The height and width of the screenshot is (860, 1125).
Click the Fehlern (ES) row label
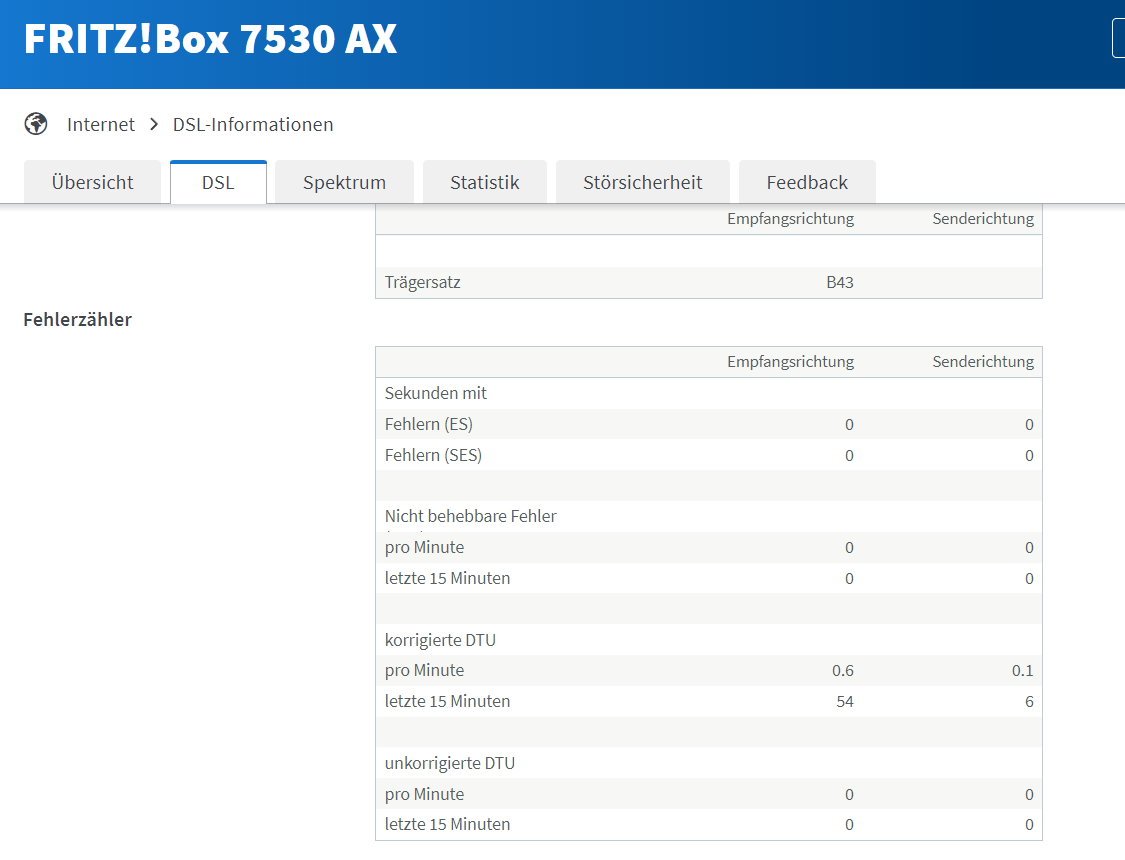[428, 425]
